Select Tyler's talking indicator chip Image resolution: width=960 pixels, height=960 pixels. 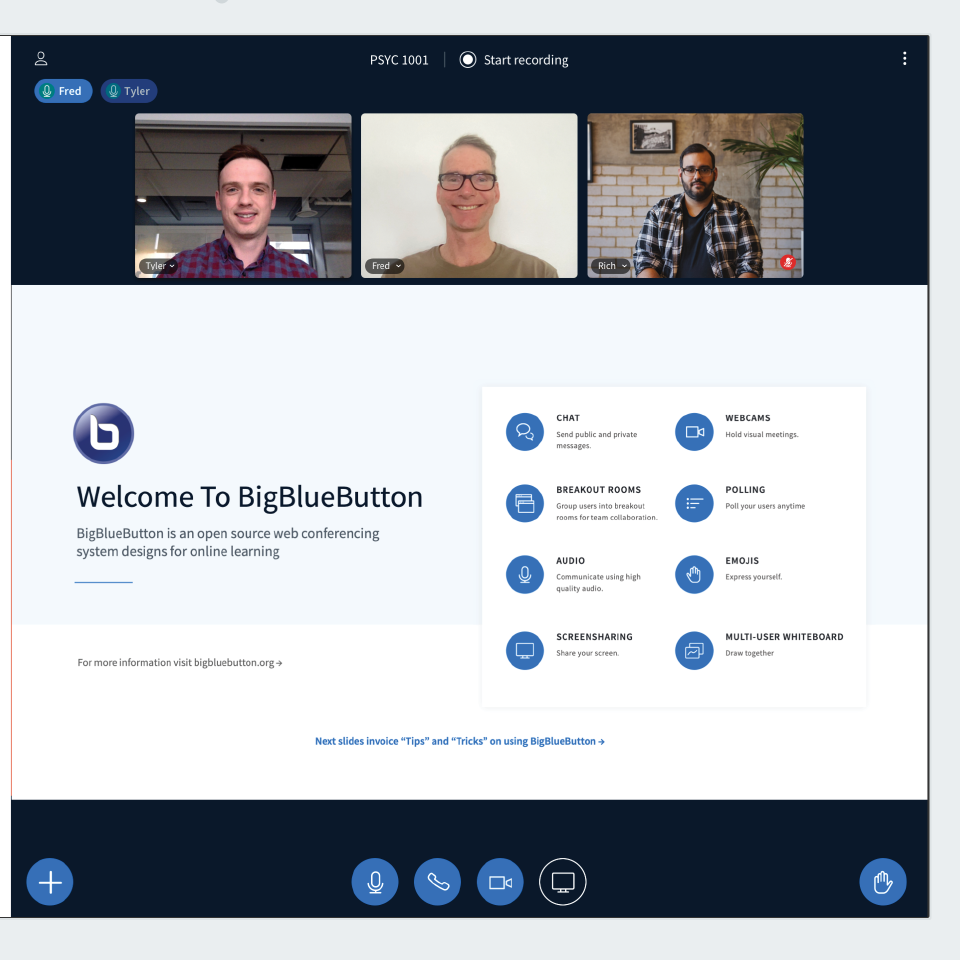tap(129, 91)
